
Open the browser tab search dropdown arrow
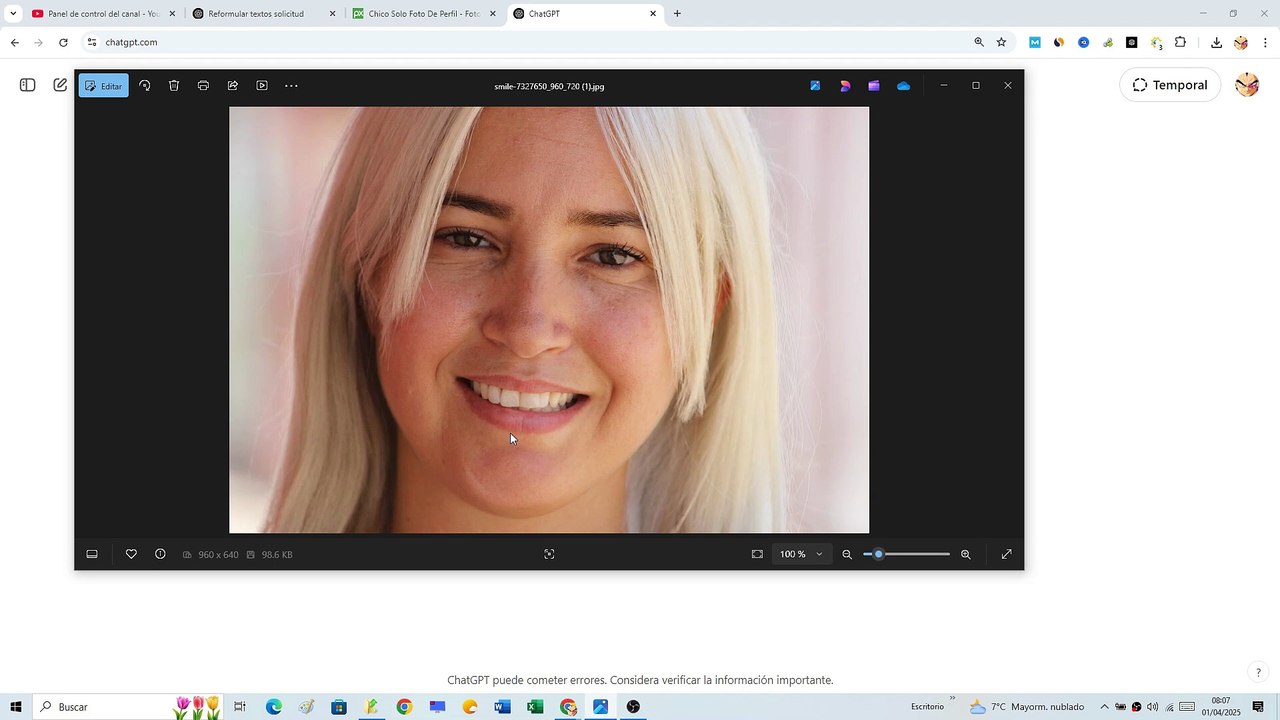coord(13,14)
